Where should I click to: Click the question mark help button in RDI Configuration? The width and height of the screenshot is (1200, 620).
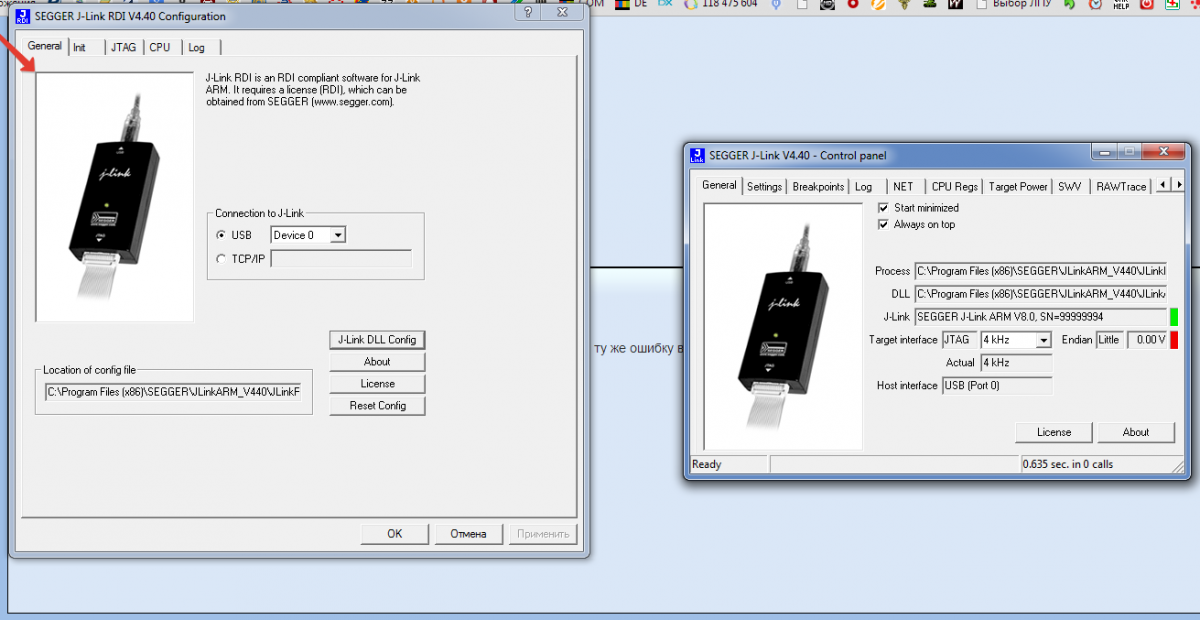(x=527, y=13)
